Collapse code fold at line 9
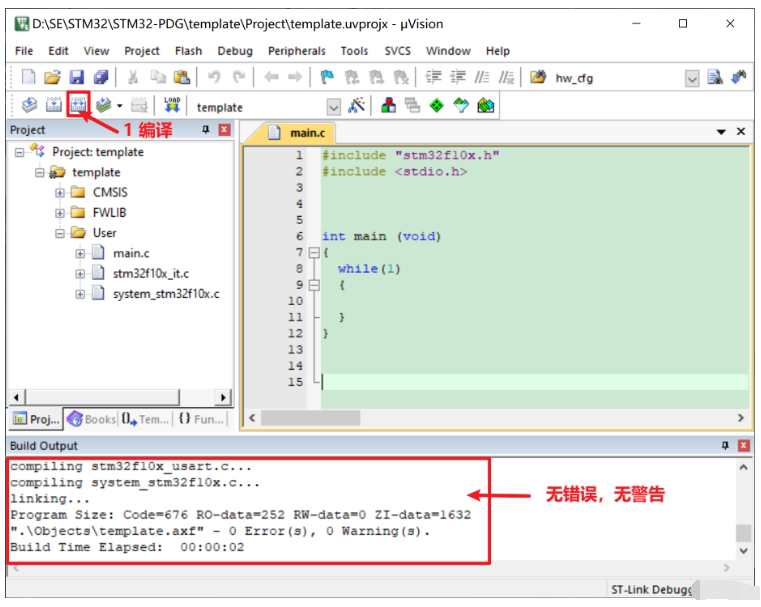The image size is (761, 607). click(314, 285)
